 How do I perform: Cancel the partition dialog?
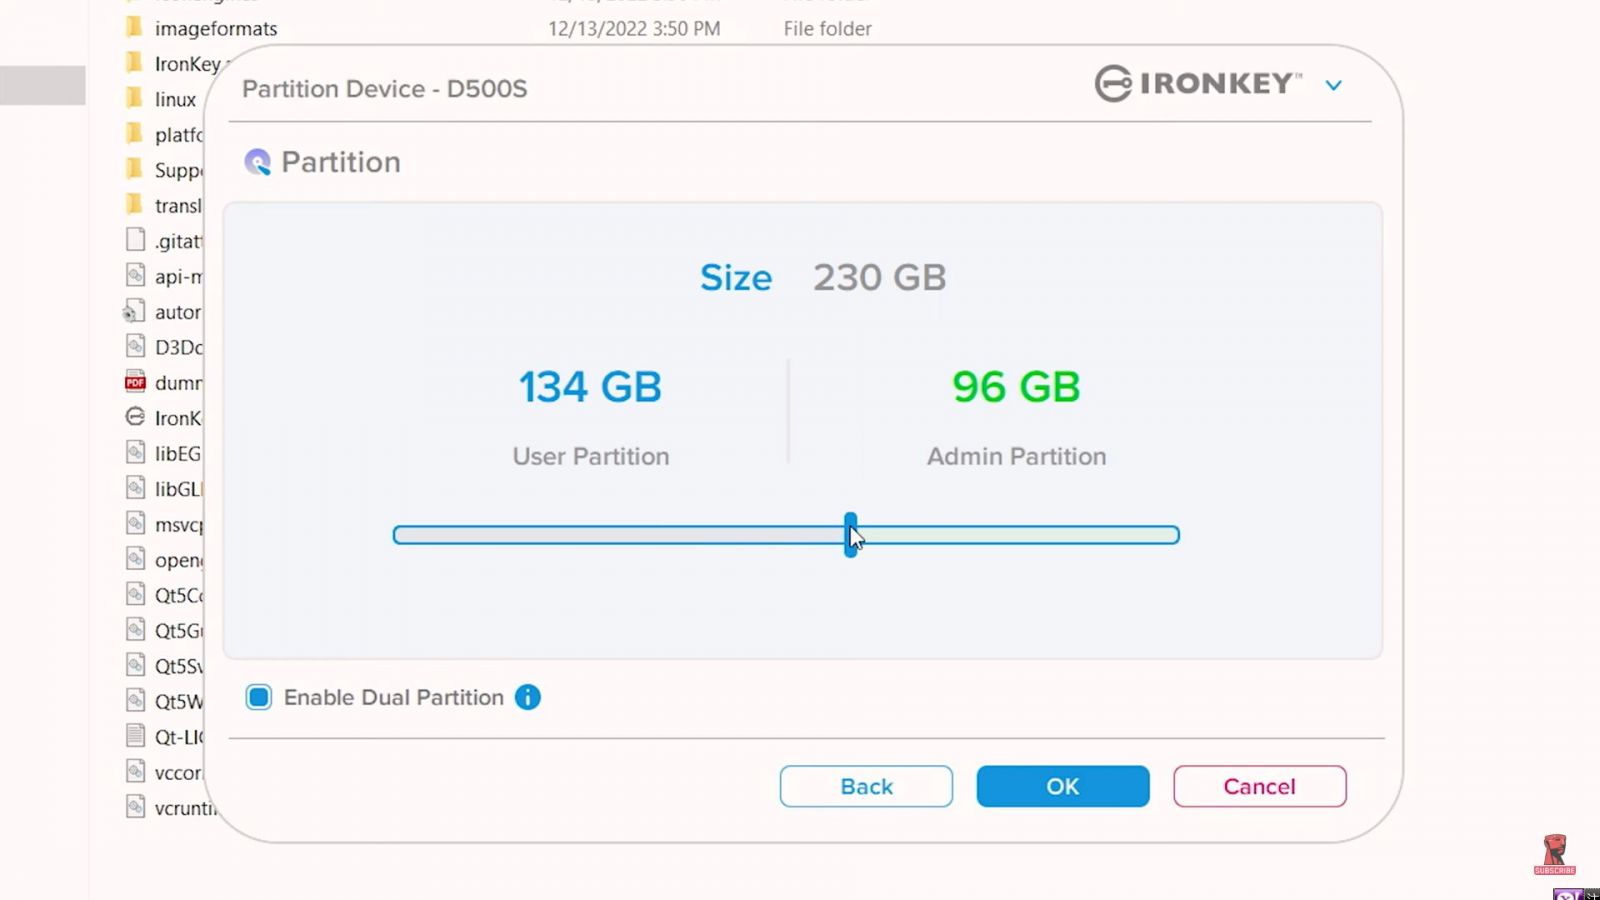1259,786
